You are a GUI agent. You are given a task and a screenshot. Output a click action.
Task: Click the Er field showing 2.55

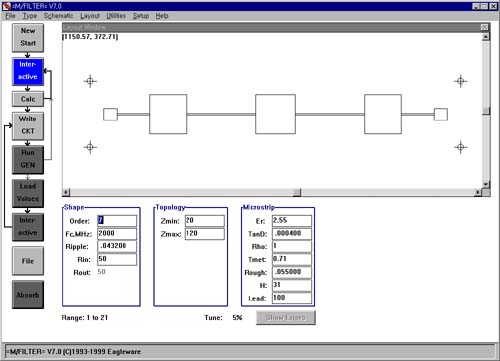pos(292,221)
